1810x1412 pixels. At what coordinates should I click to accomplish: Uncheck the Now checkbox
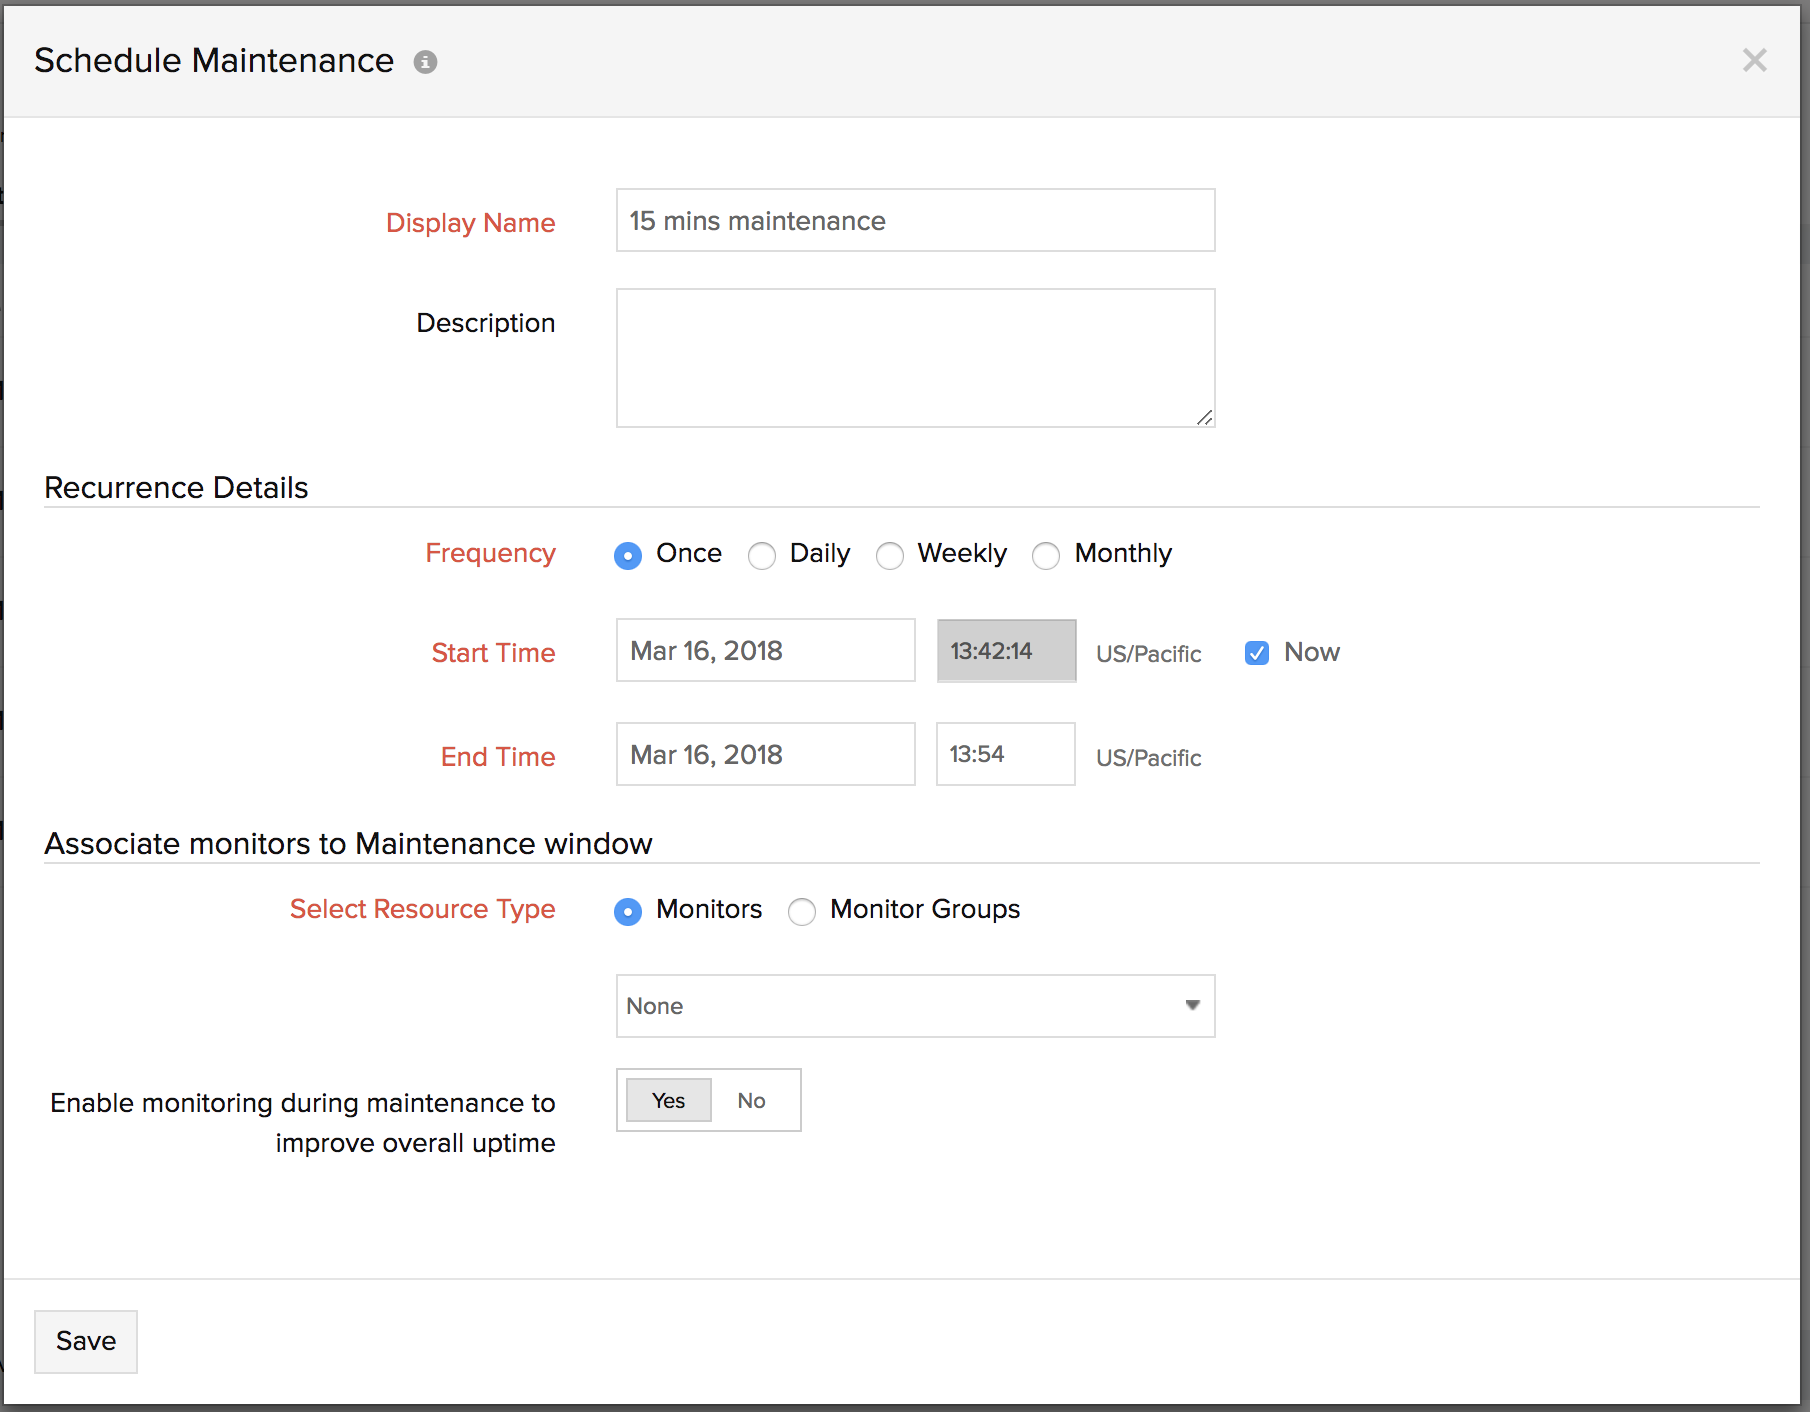pyautogui.click(x=1256, y=653)
